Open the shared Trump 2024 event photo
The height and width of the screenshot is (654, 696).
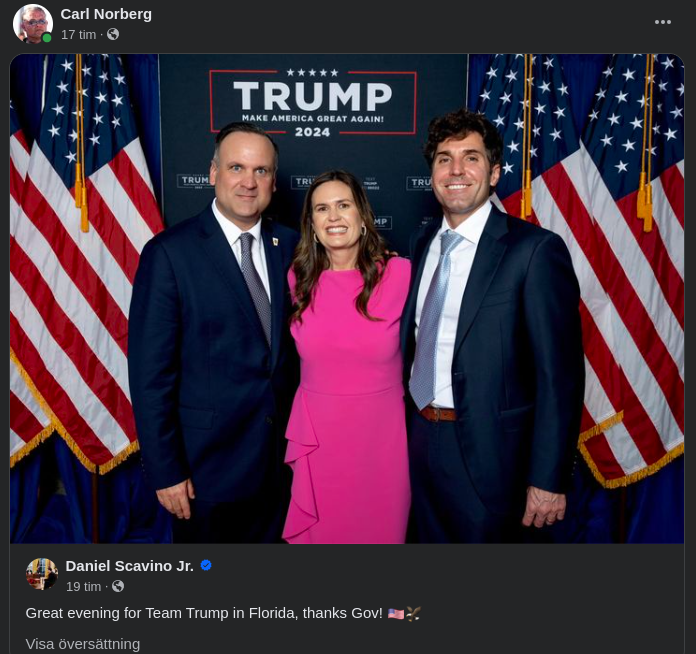(347, 298)
